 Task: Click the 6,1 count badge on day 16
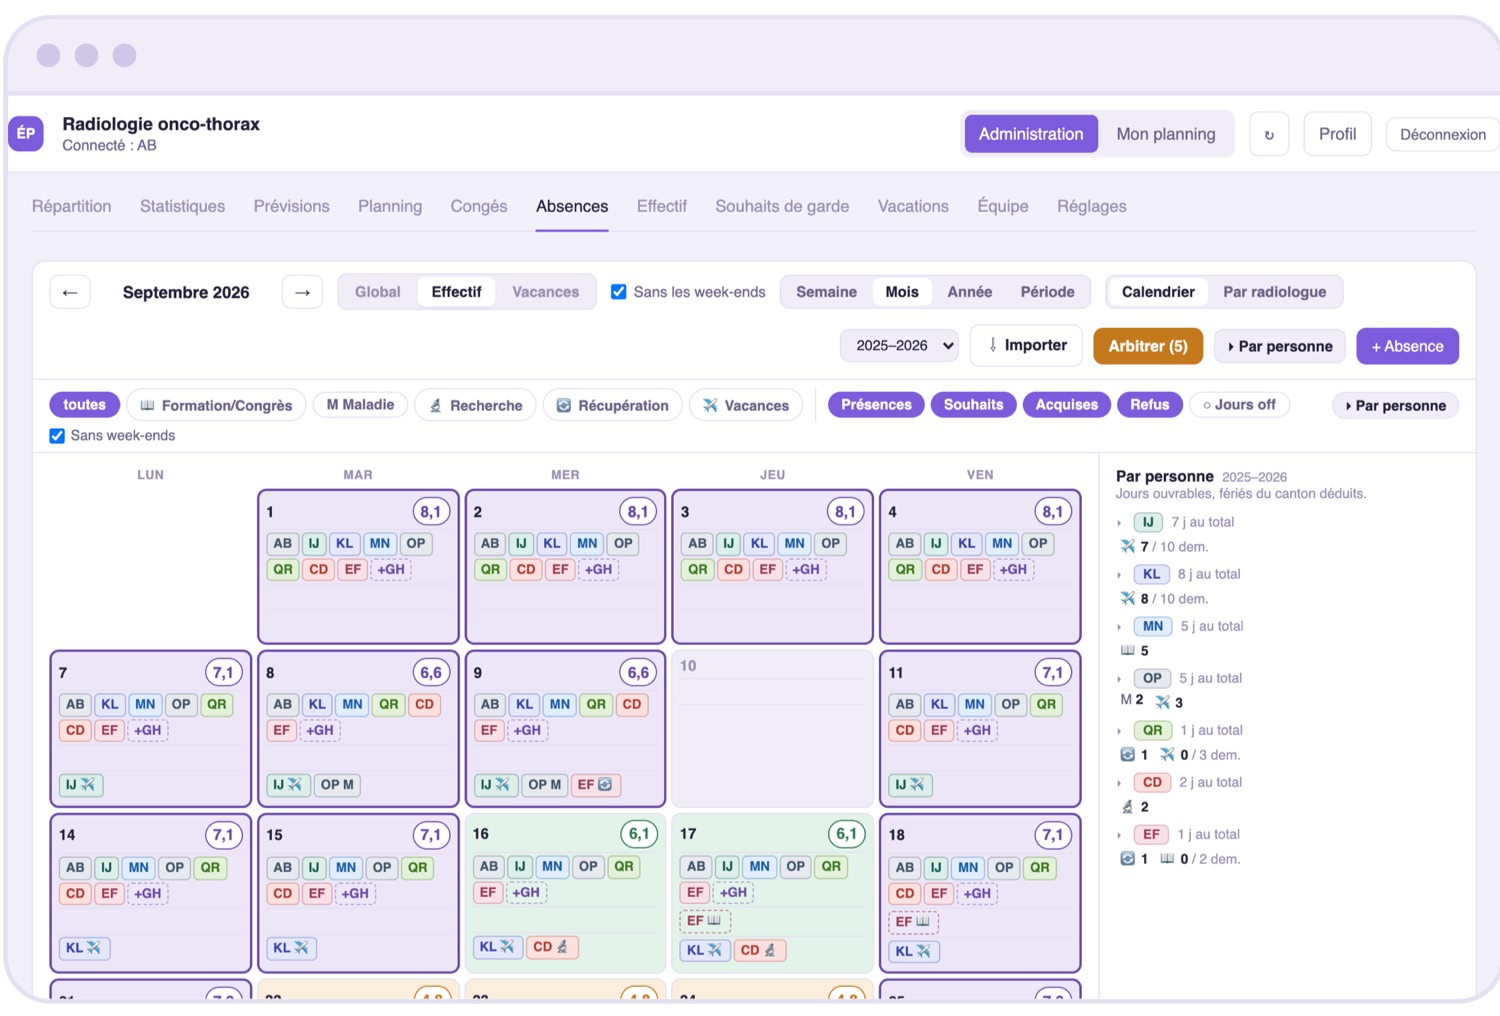639,833
